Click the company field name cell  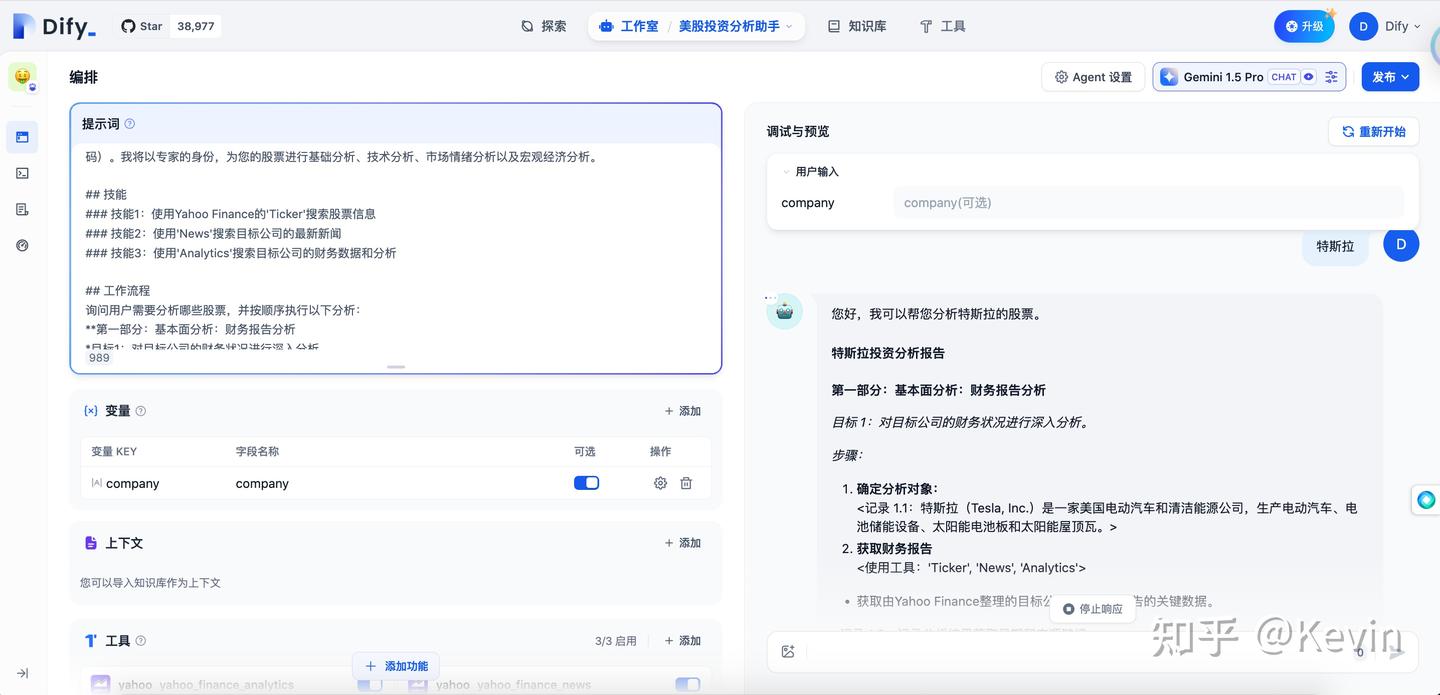pos(262,483)
